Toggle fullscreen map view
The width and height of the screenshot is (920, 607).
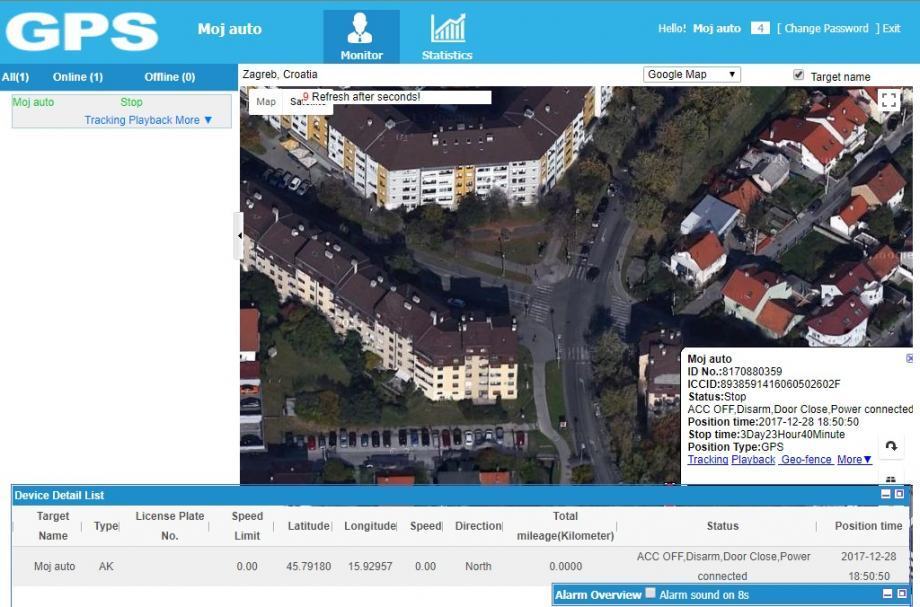[x=888, y=100]
